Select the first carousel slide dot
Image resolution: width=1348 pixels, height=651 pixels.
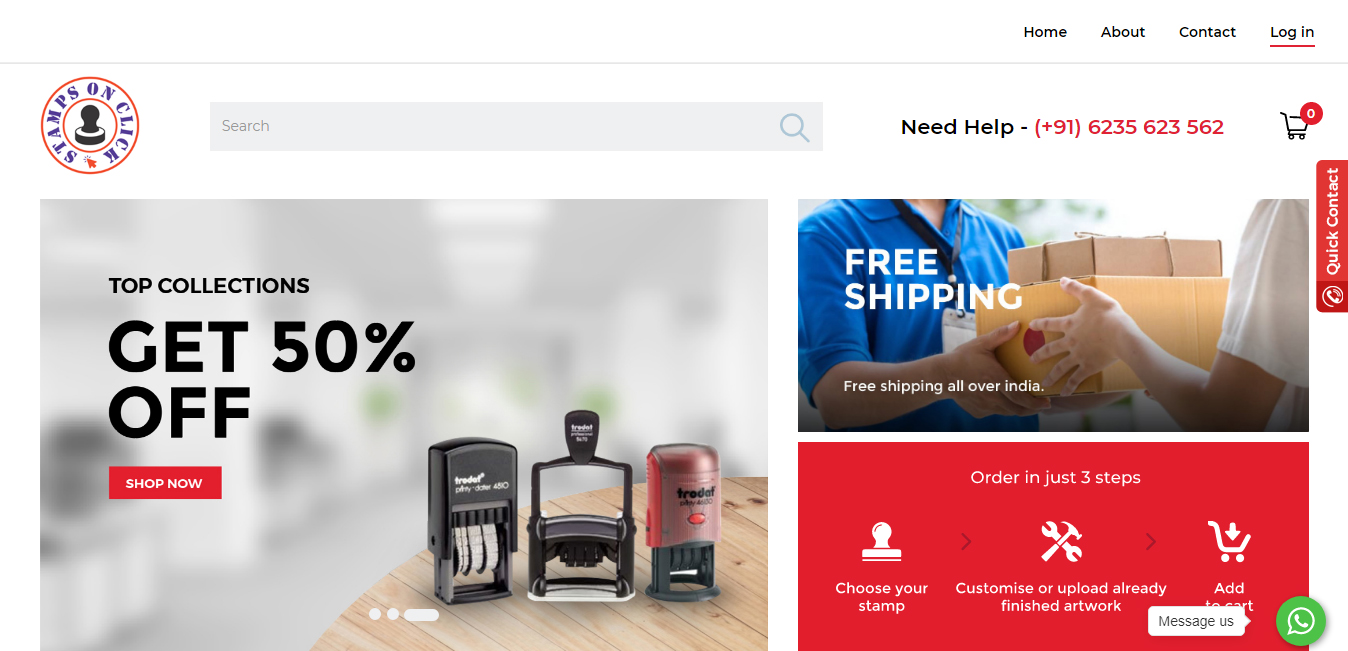(375, 614)
